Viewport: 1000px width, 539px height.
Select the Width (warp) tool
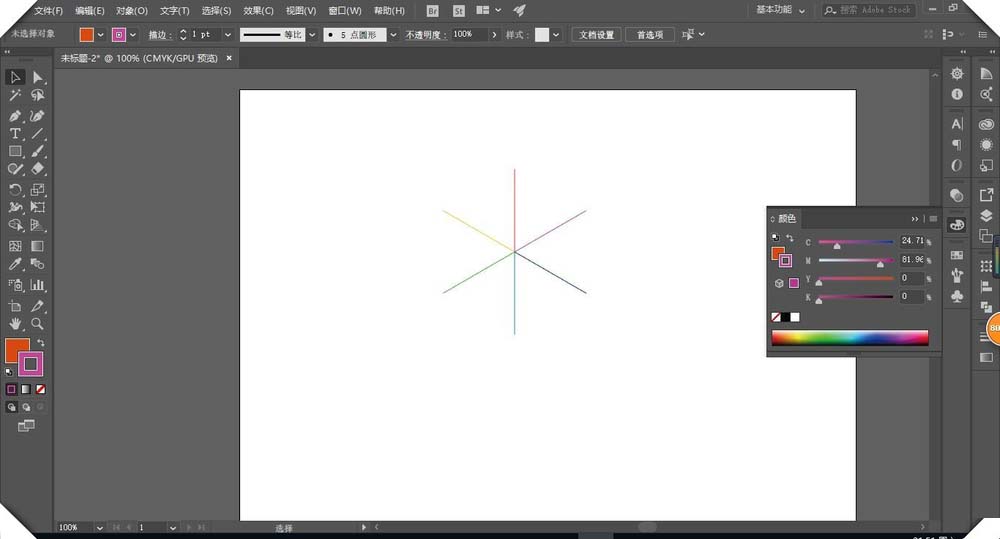(x=15, y=207)
